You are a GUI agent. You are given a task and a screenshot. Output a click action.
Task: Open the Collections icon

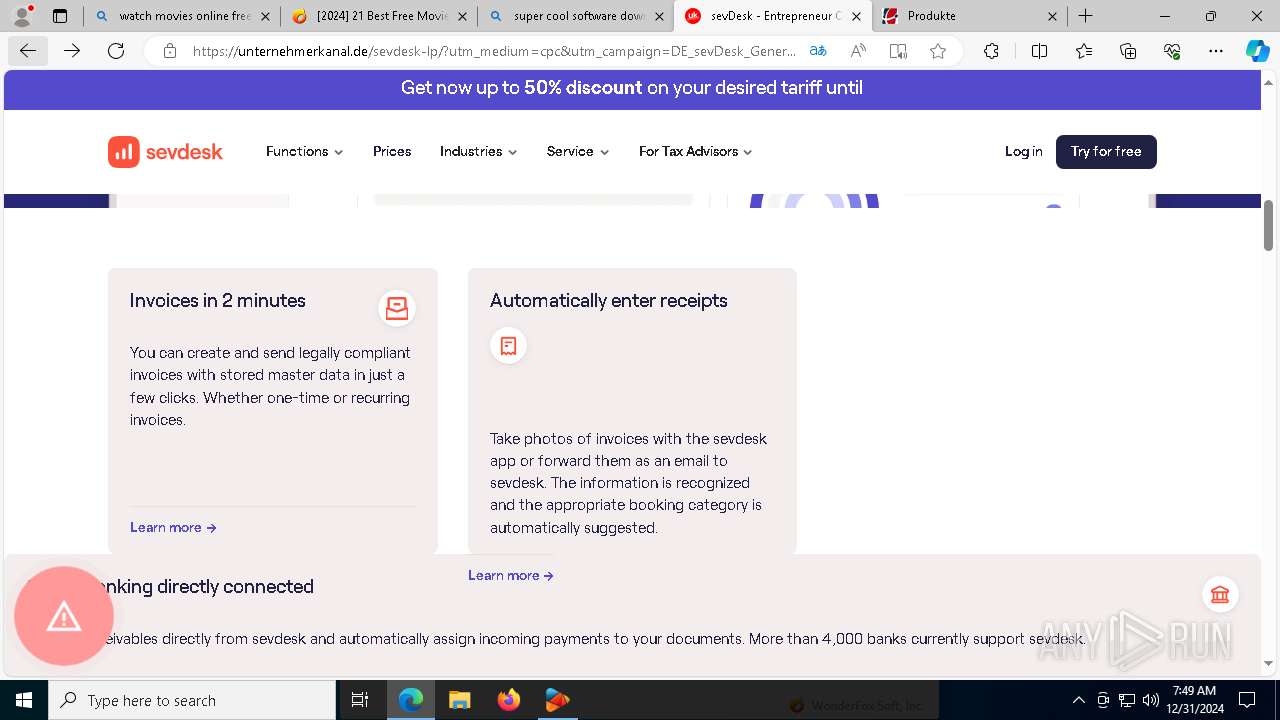(x=1128, y=51)
